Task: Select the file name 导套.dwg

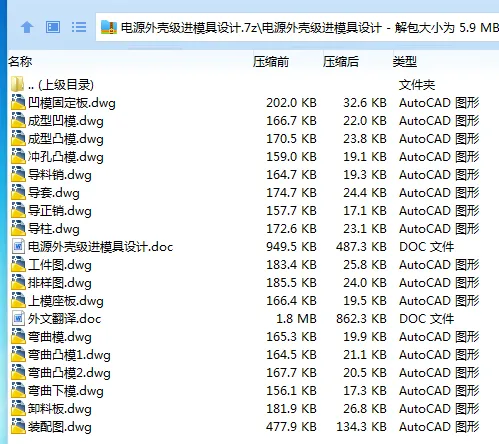Action: coord(54,193)
